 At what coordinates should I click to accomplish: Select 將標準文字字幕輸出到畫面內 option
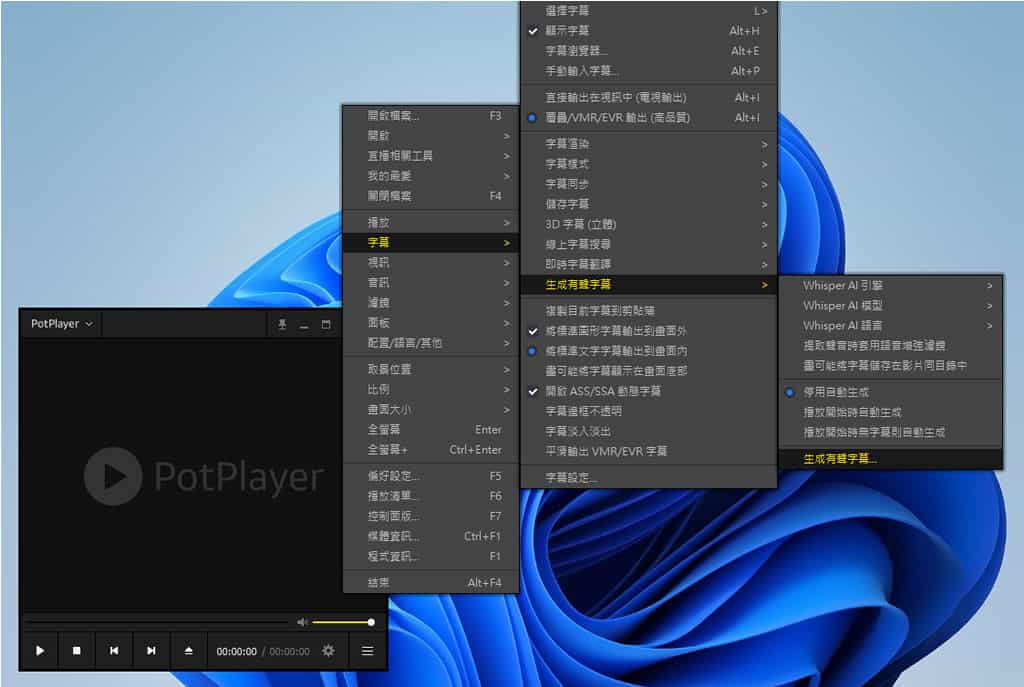click(x=648, y=351)
